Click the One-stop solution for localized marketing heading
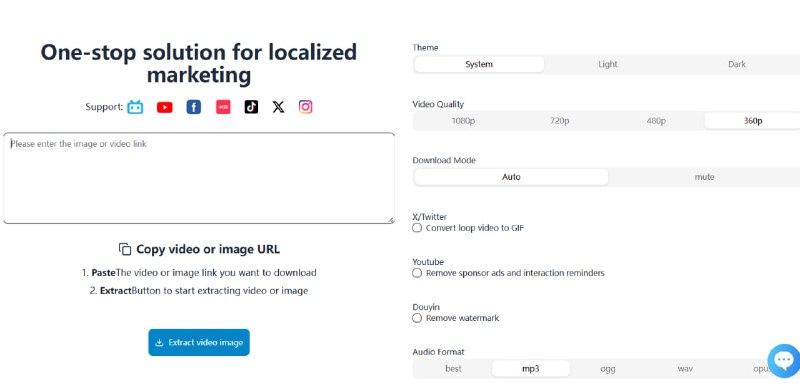Screen dimensions: 800x384 point(199,64)
